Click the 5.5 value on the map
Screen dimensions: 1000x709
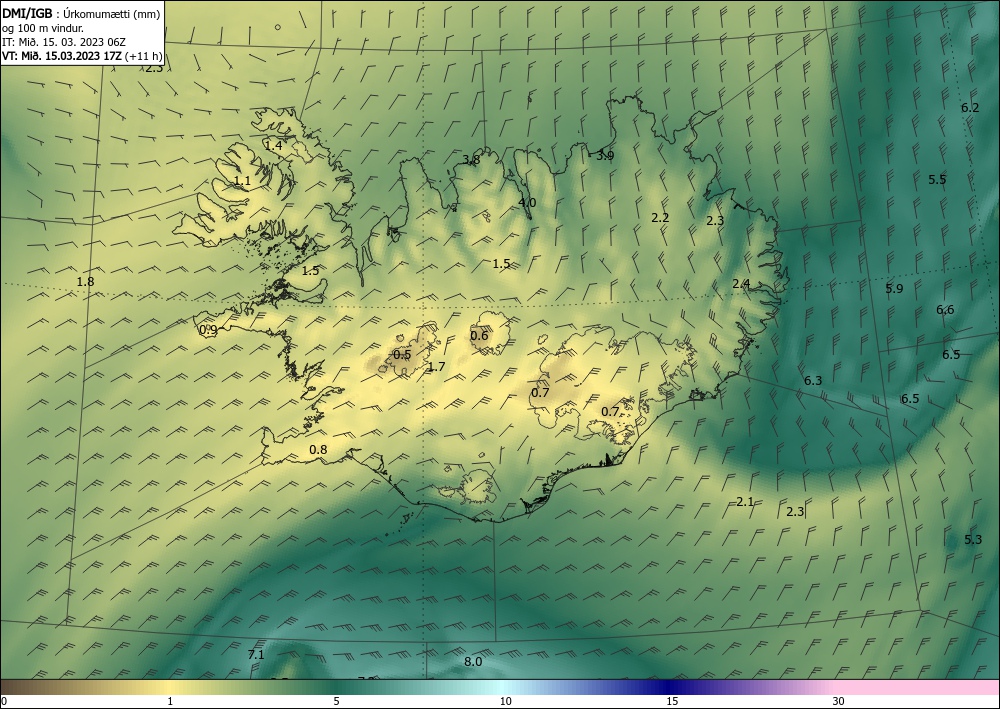[x=937, y=180]
